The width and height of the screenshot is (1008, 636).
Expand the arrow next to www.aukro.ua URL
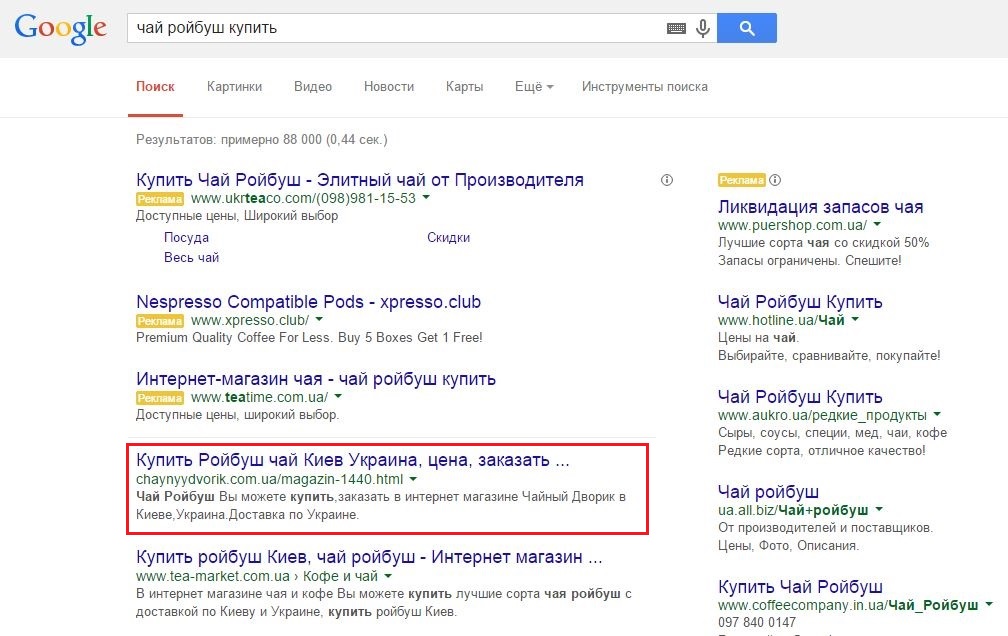click(x=936, y=415)
